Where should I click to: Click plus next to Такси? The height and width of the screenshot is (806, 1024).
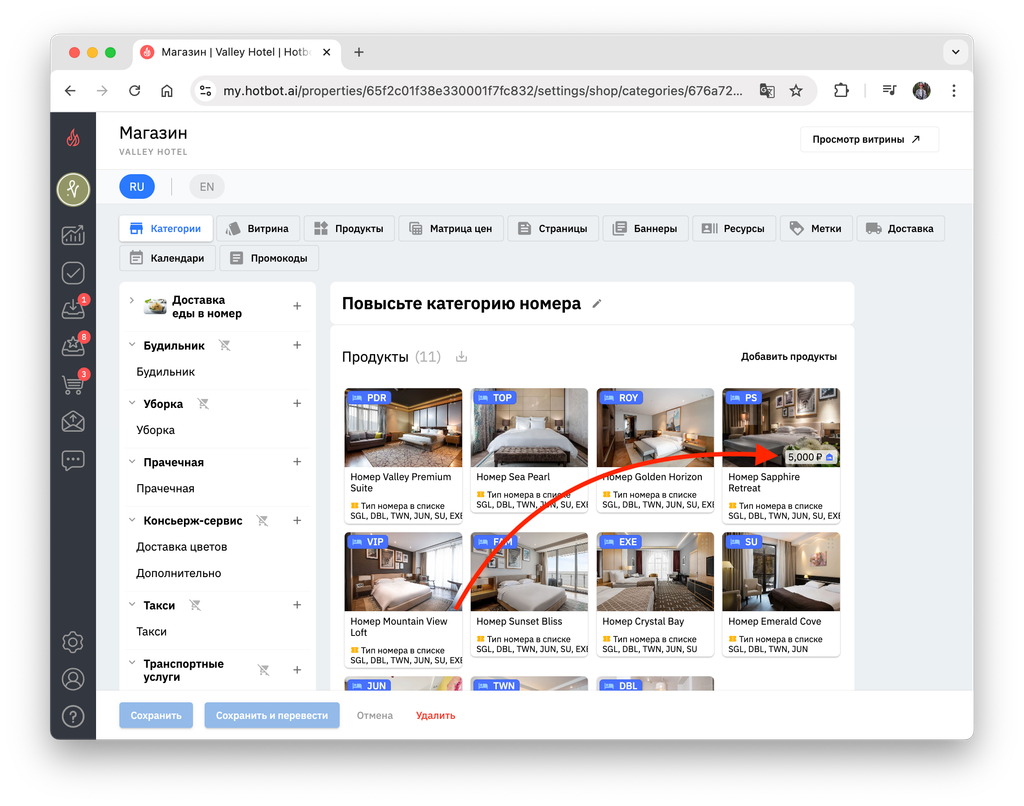(x=297, y=605)
